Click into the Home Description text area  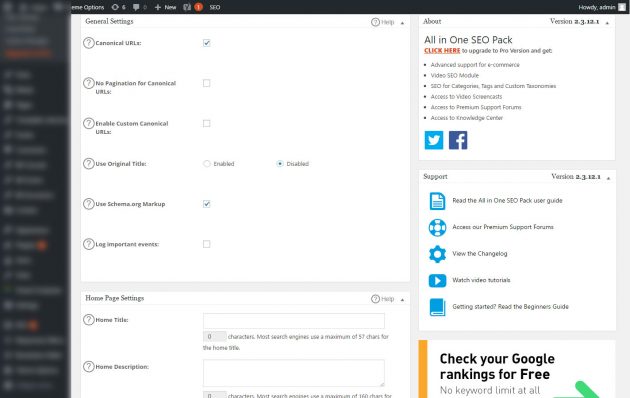(294, 373)
